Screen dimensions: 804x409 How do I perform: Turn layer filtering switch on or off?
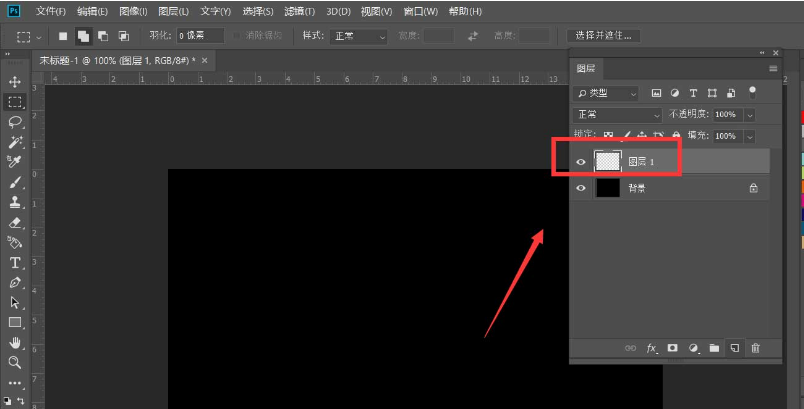pyautogui.click(x=752, y=92)
